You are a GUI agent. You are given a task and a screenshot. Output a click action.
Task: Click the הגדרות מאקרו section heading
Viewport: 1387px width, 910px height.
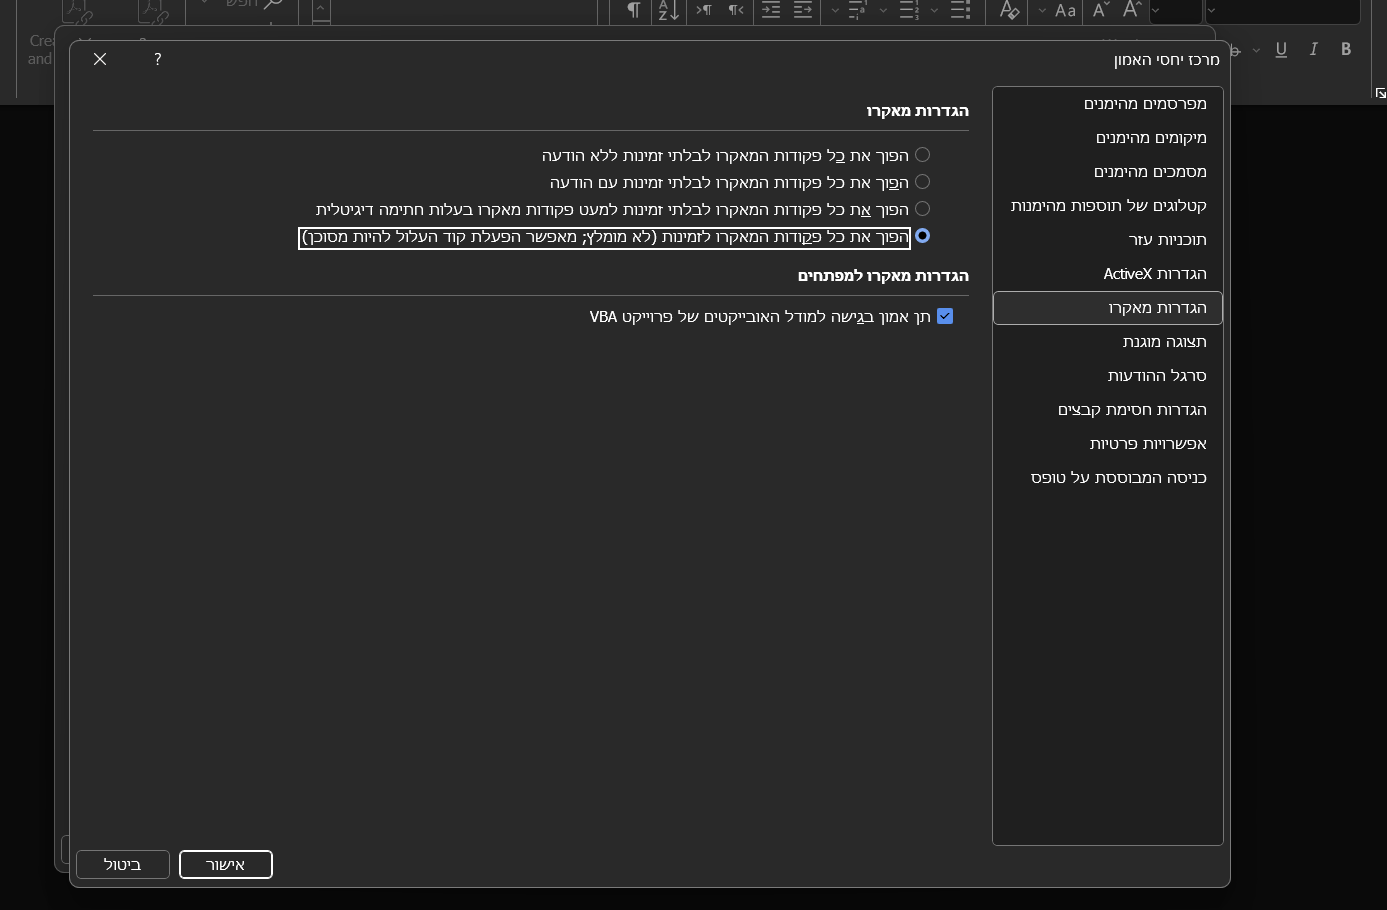click(917, 111)
